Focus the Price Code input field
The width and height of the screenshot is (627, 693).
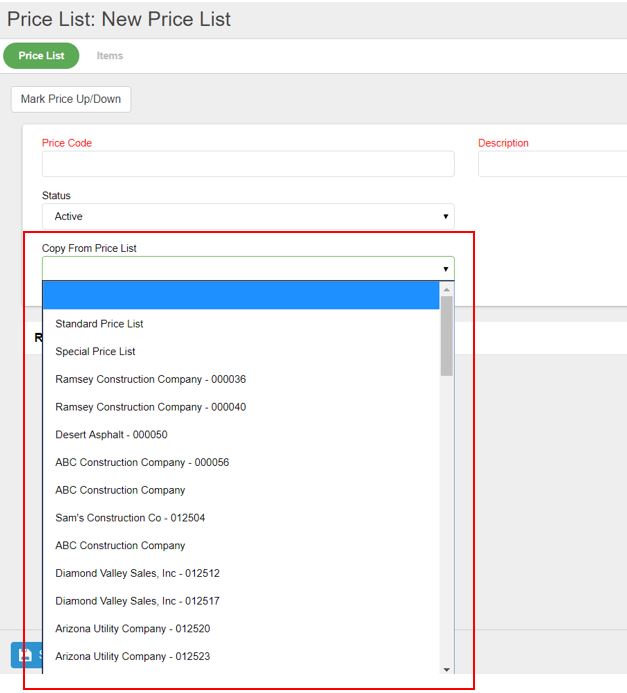point(248,164)
